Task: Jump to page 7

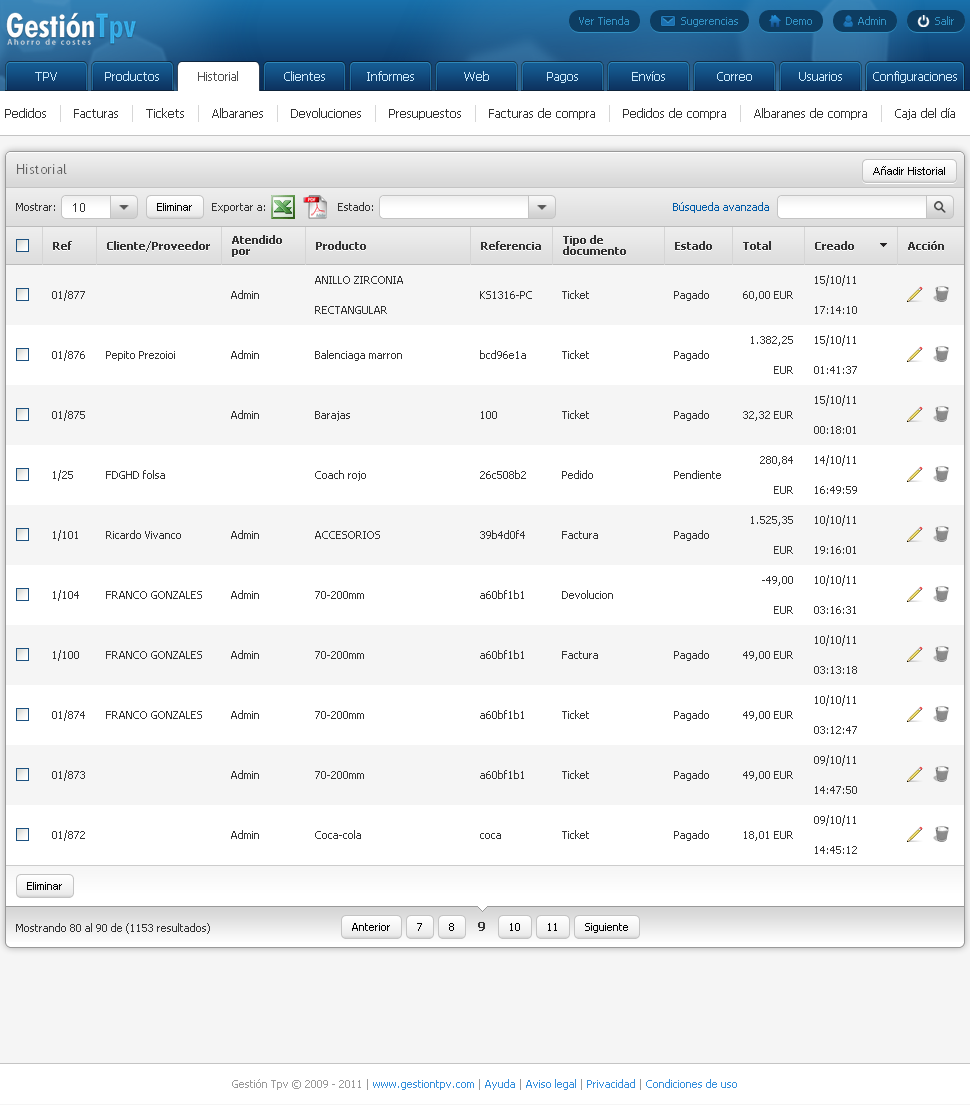Action: click(419, 927)
